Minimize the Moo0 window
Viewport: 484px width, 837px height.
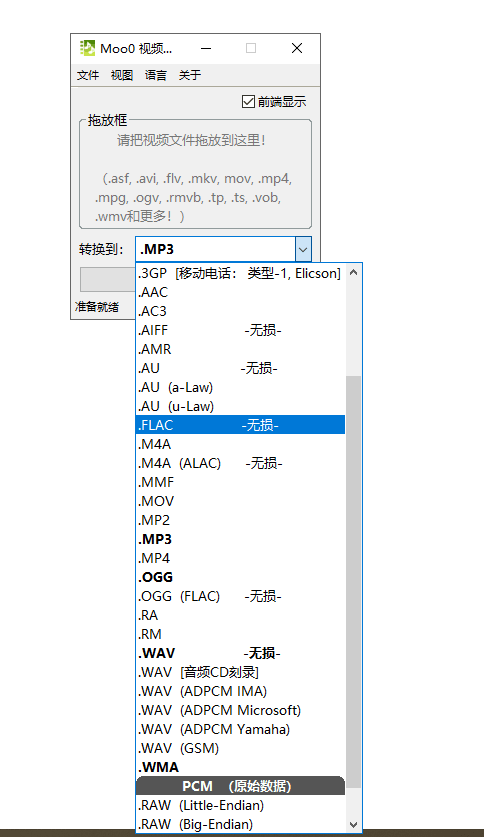pos(206,48)
